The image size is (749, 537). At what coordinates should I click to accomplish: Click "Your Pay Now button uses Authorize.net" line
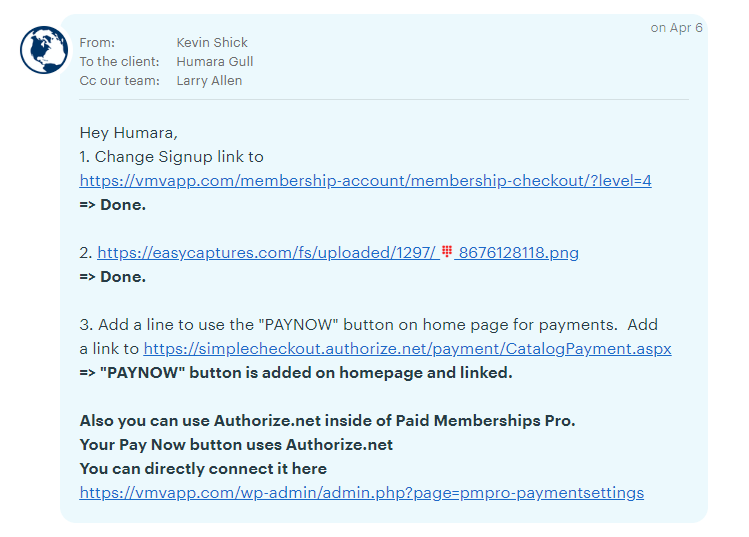236,445
